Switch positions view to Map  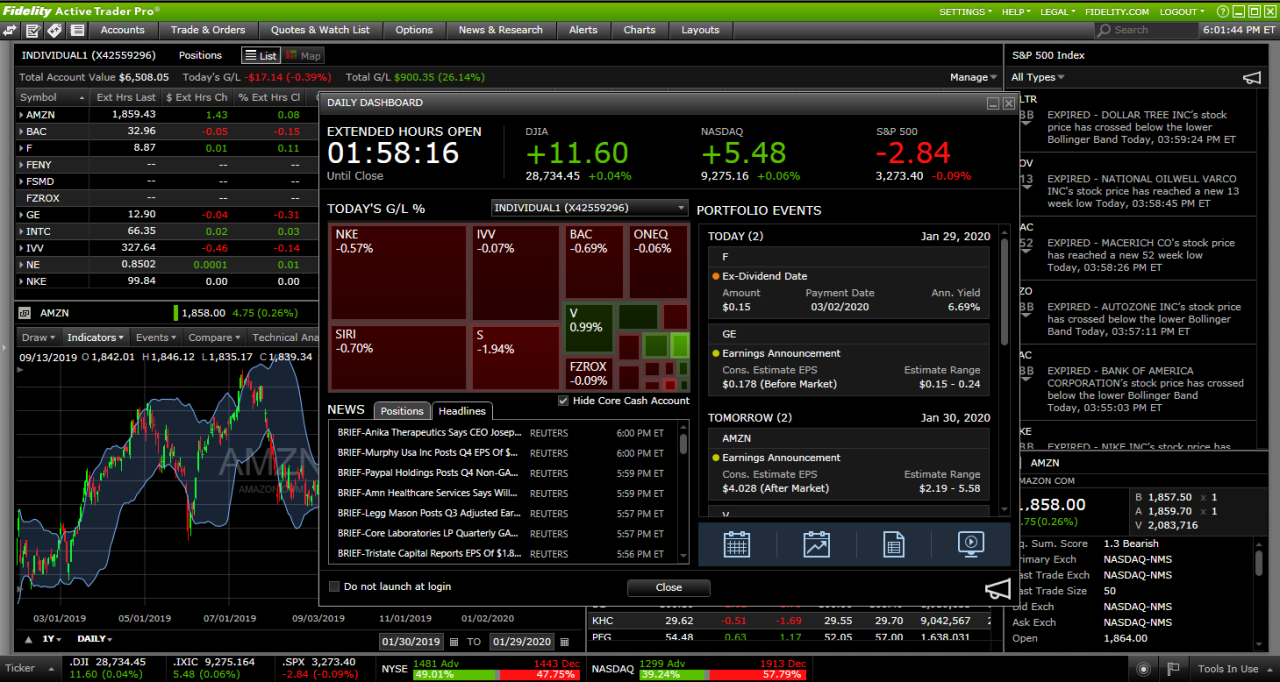point(303,56)
